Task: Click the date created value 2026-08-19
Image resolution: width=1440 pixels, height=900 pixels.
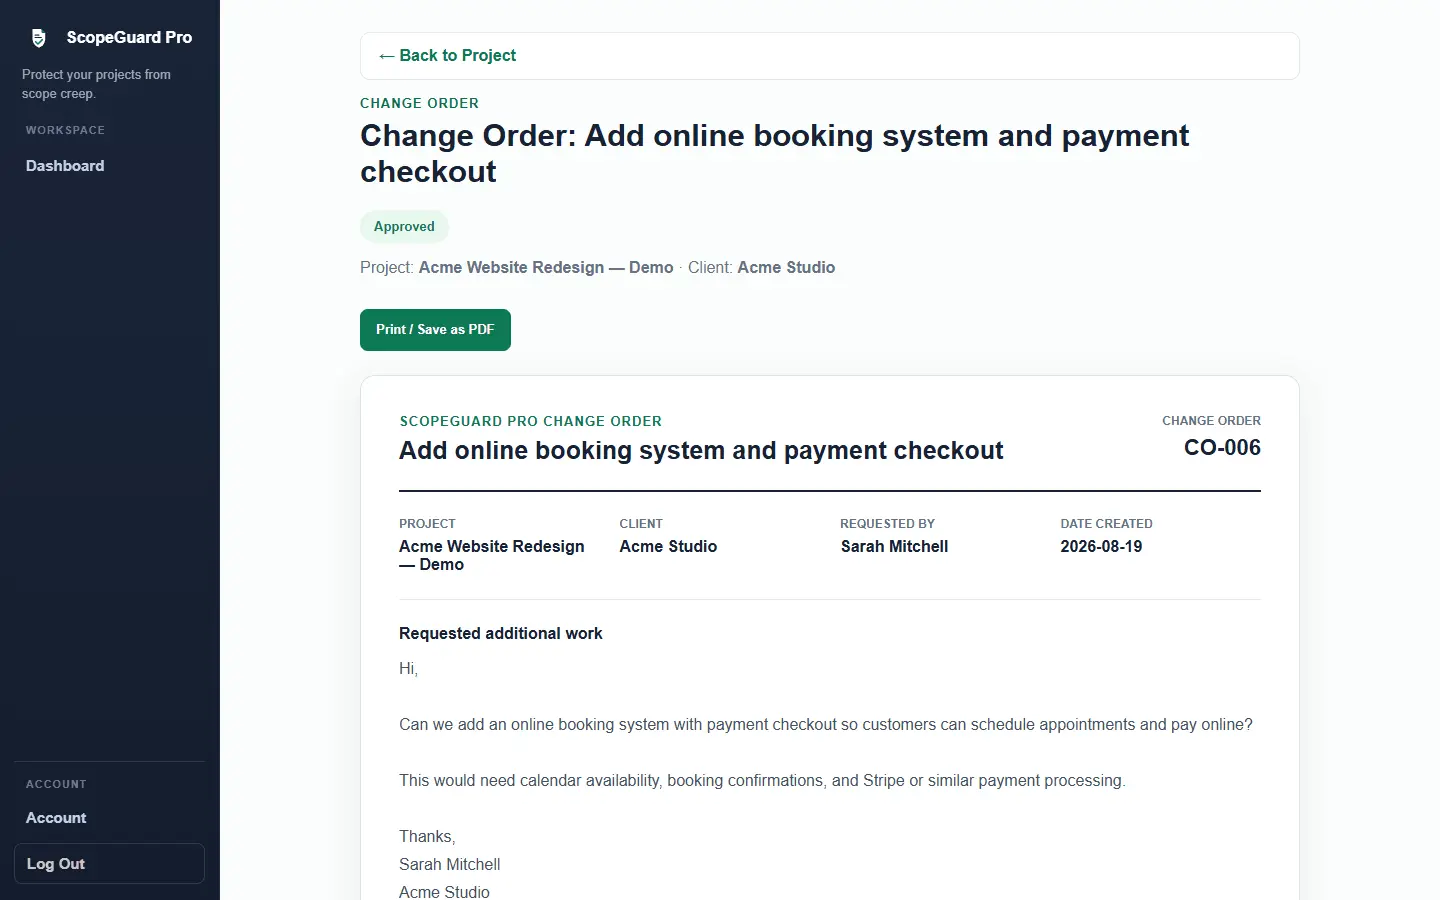Action: [1101, 547]
